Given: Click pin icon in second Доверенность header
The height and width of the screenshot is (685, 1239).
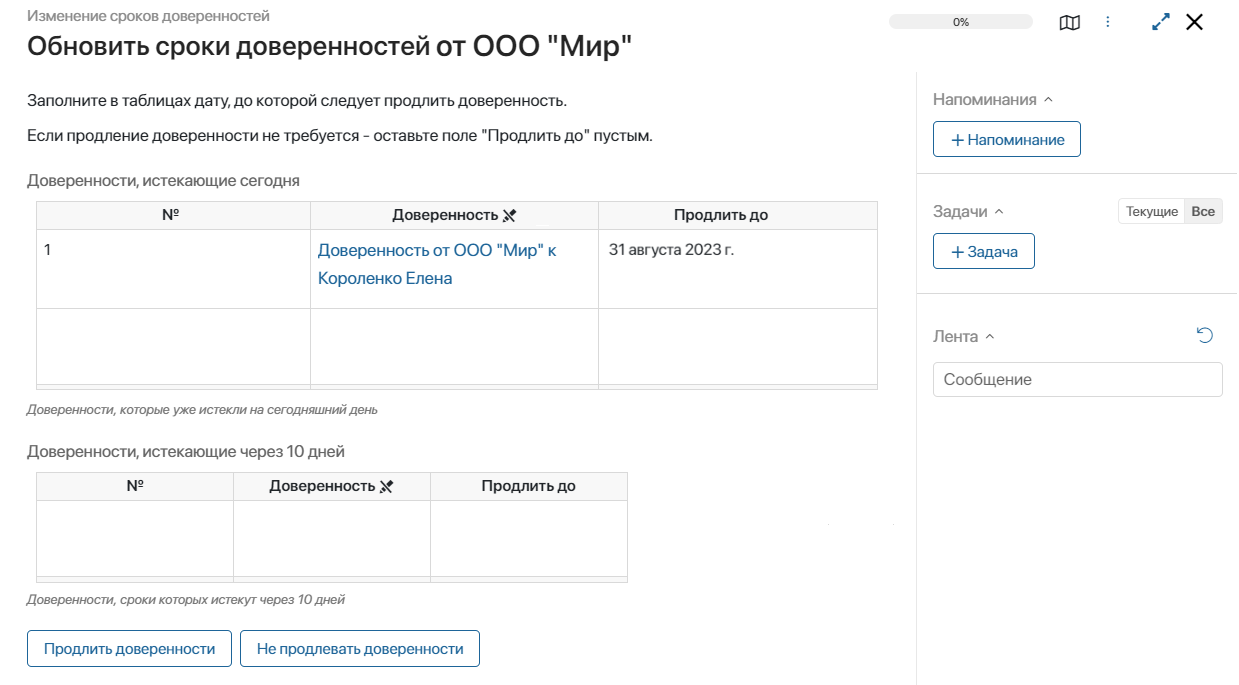Looking at the screenshot, I should pos(387,487).
